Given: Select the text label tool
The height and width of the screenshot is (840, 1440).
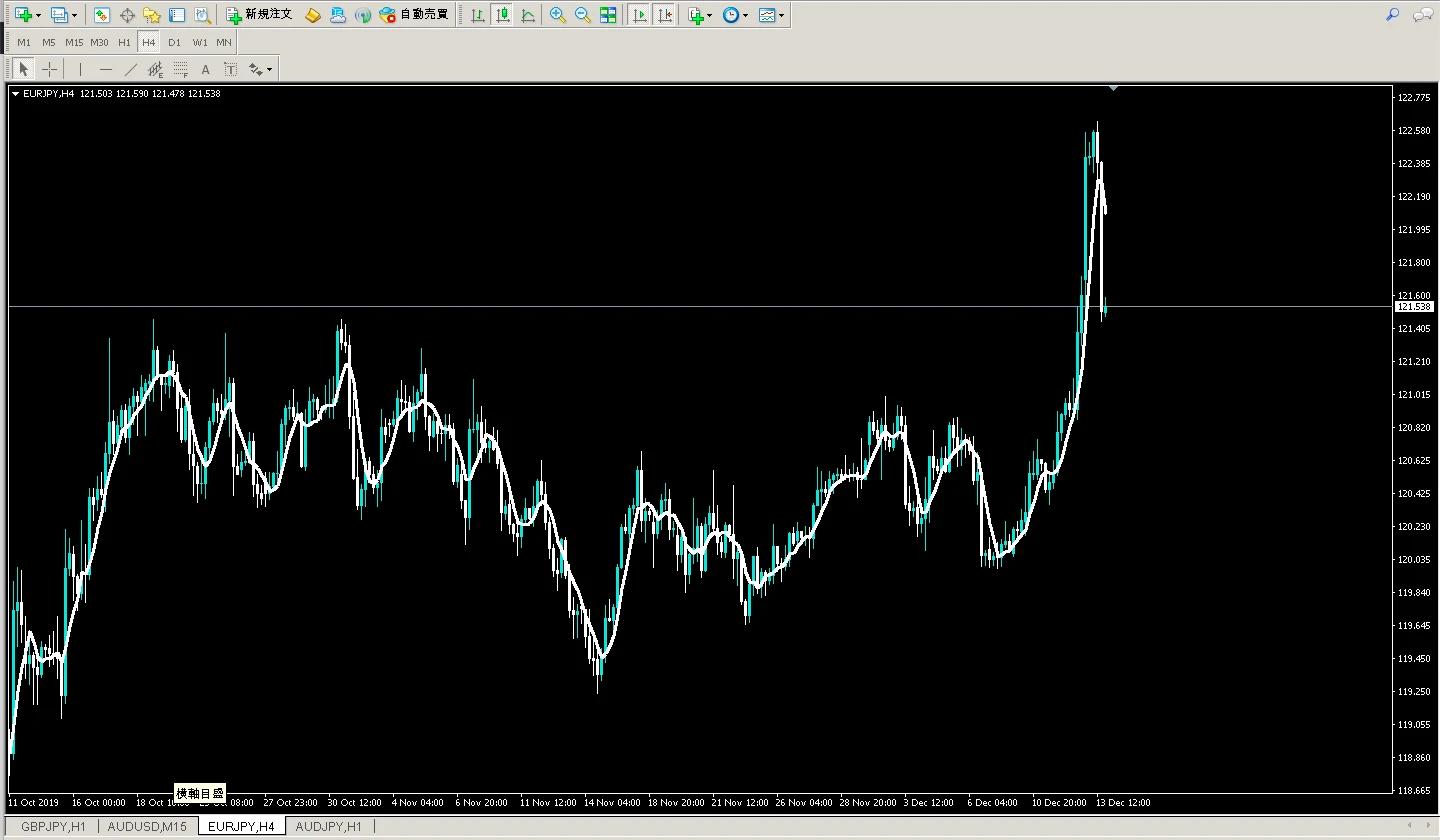Looking at the screenshot, I should coord(205,69).
